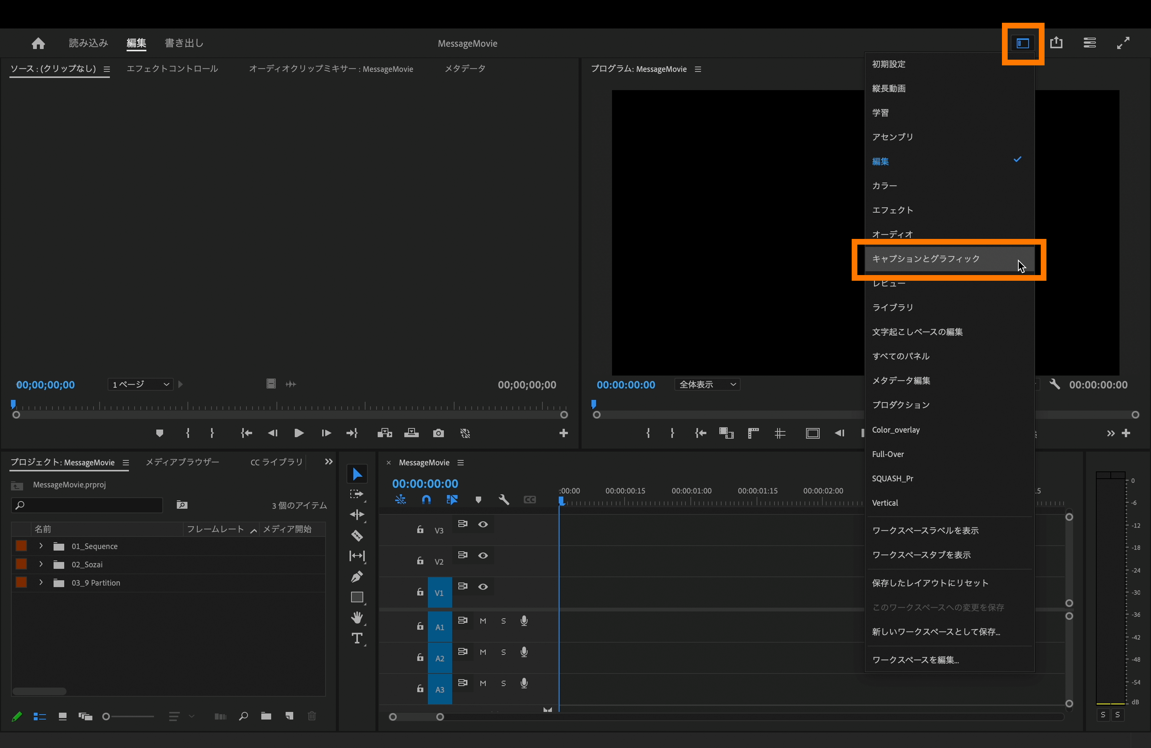Click the timeline playhead marker
Image resolution: width=1151 pixels, height=748 pixels.
(562, 500)
